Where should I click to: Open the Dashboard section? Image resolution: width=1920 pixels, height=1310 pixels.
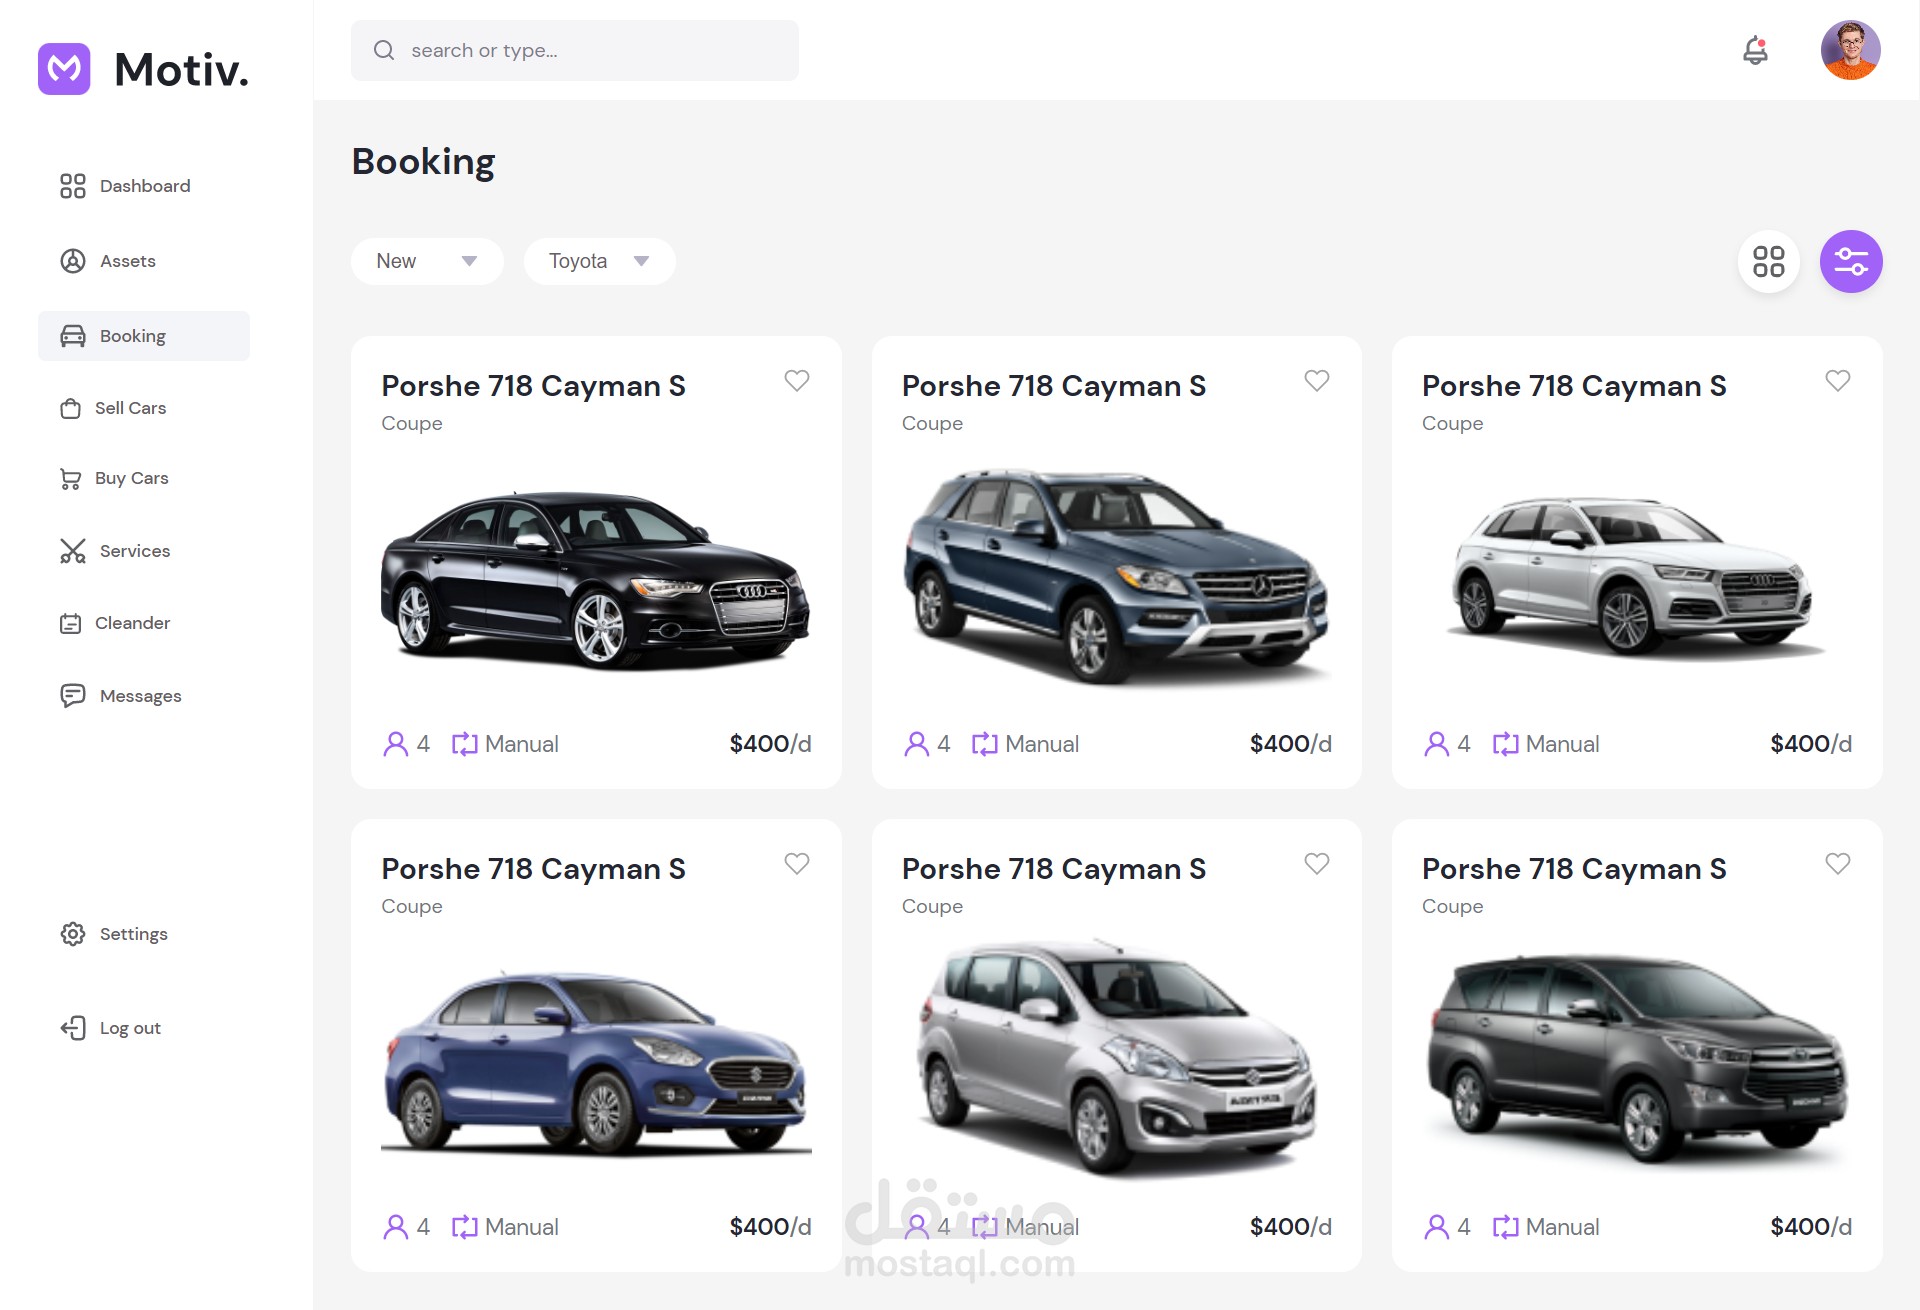pos(144,186)
